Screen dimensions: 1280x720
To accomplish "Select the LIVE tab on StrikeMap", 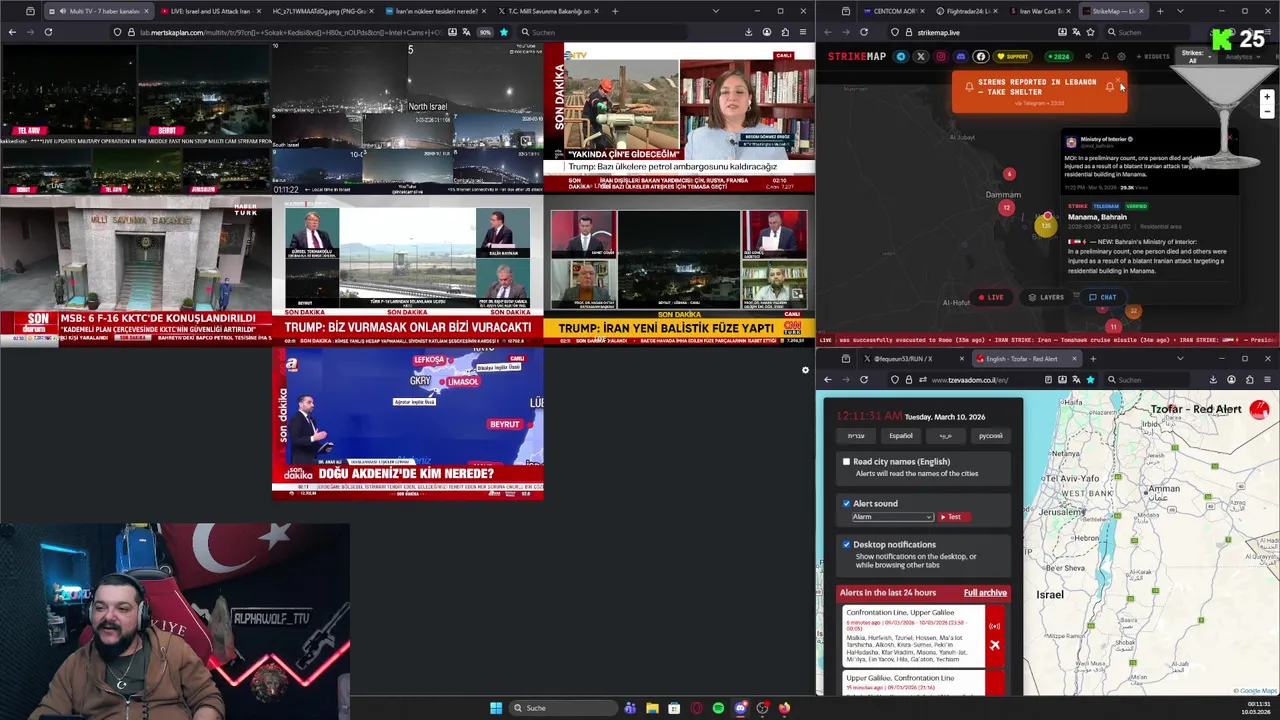I will [x=990, y=297].
